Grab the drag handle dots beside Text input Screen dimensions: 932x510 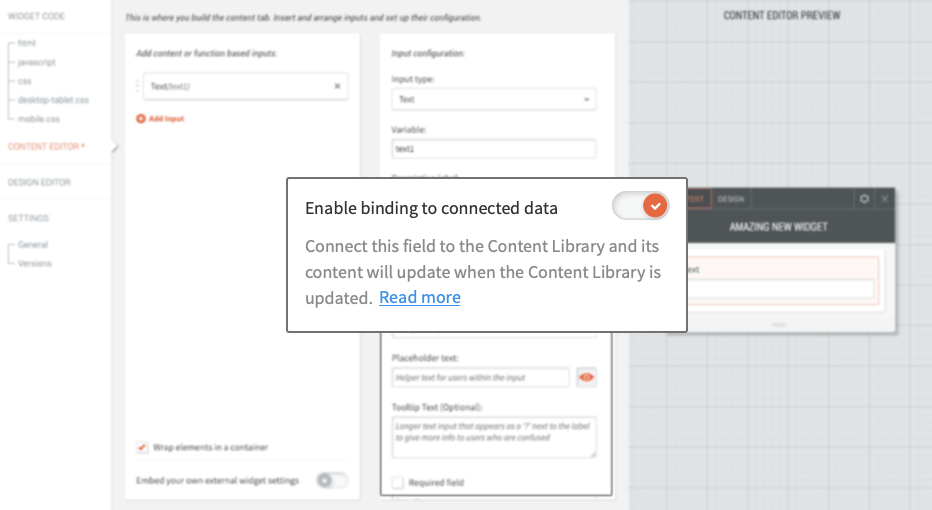coord(137,86)
